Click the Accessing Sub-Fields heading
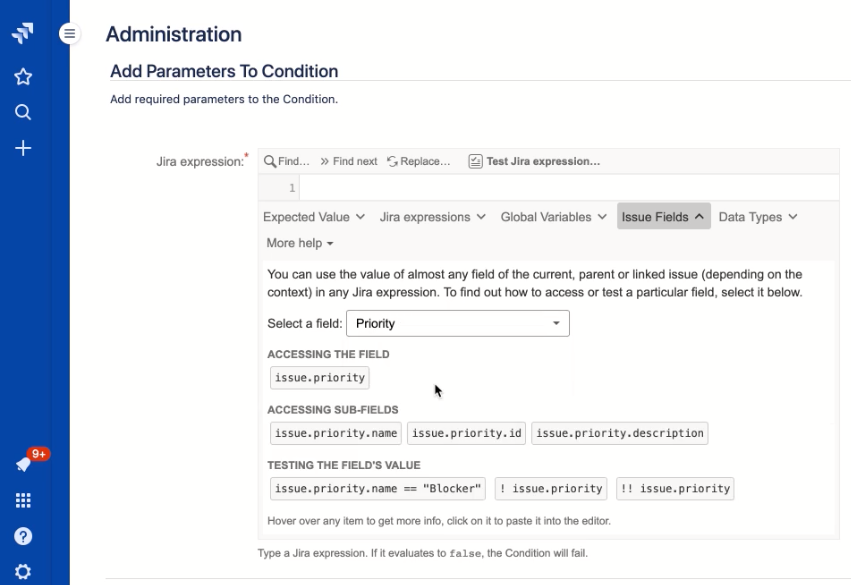This screenshot has width=851, height=585. pos(333,410)
